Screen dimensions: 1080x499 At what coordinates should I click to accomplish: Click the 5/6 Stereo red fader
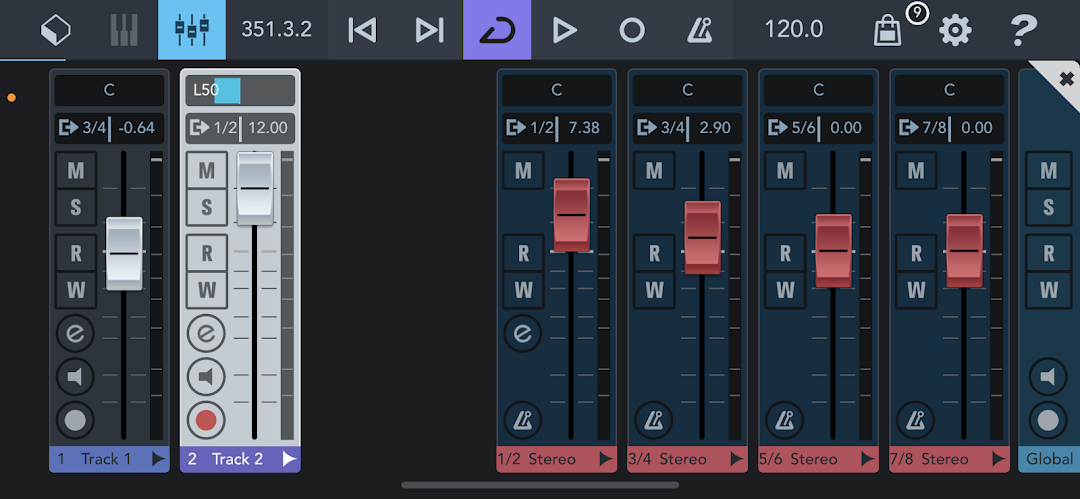(833, 250)
